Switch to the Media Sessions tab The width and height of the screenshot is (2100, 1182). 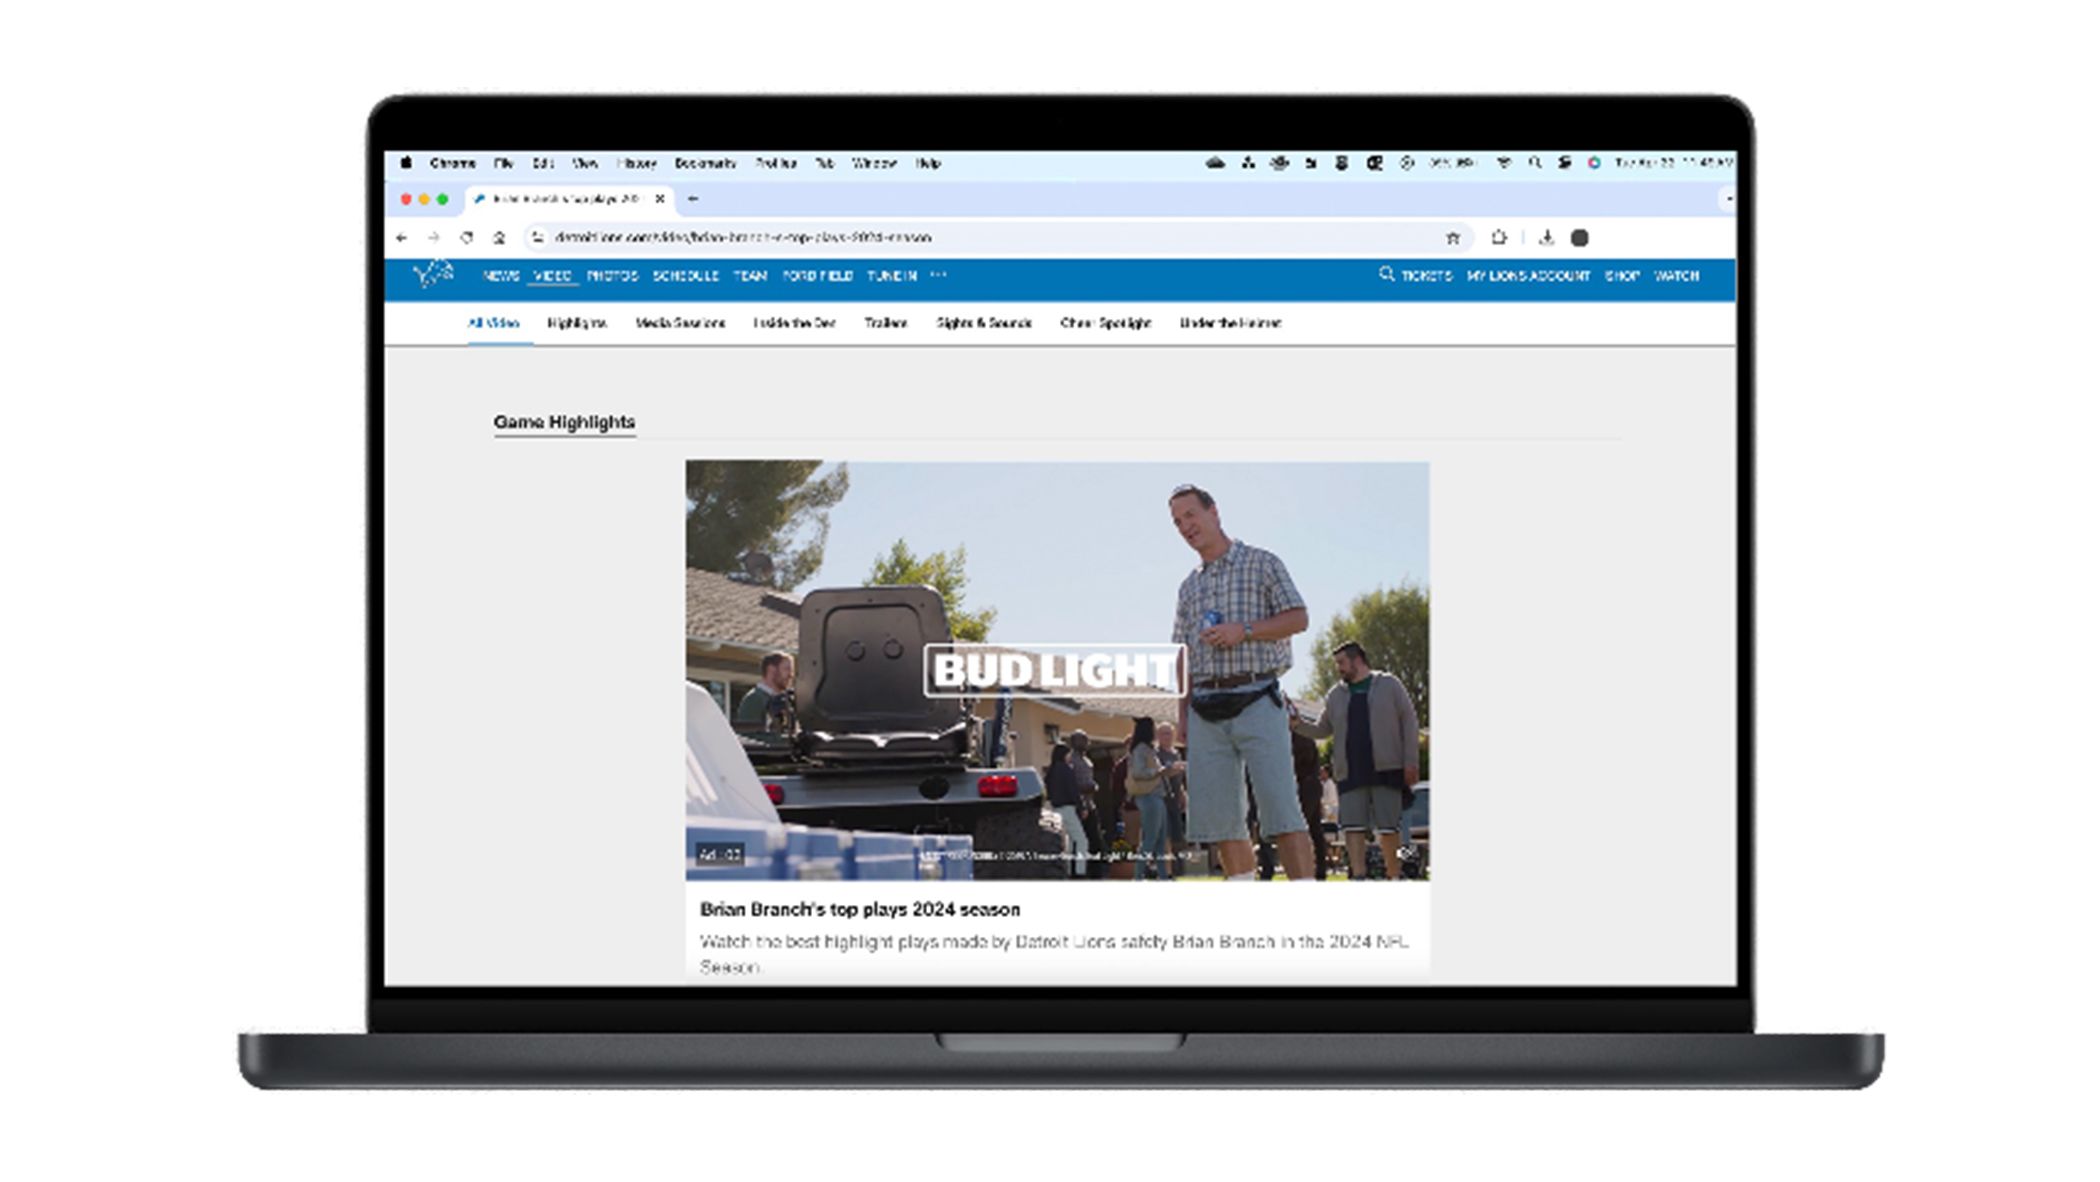(x=680, y=323)
